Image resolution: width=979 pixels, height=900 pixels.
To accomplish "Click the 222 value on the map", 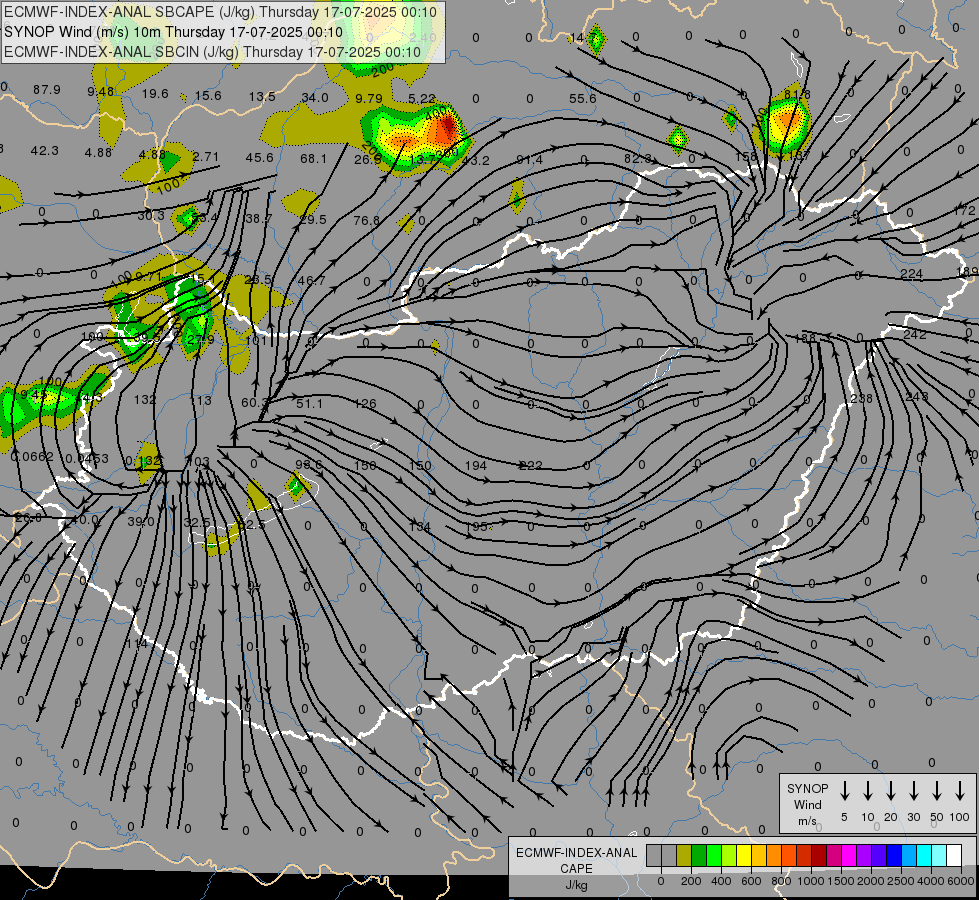I will coord(531,465).
